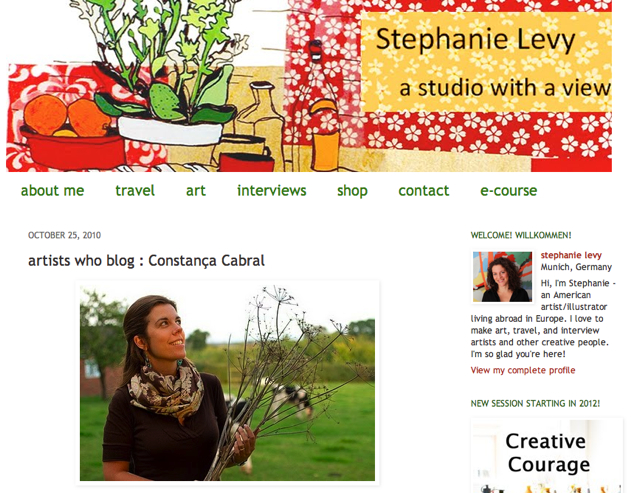
Task: Open the stephanie levy profile name link
Action: click(x=571, y=255)
